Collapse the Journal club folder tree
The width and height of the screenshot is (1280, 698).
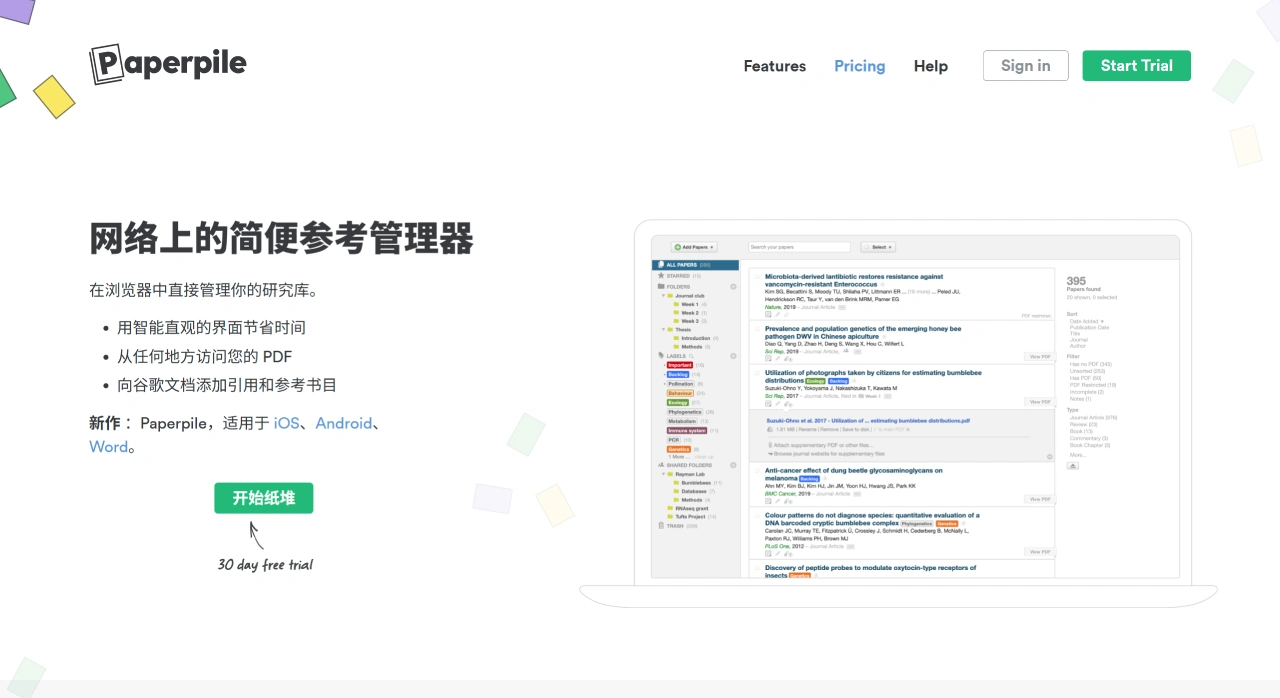point(664,296)
